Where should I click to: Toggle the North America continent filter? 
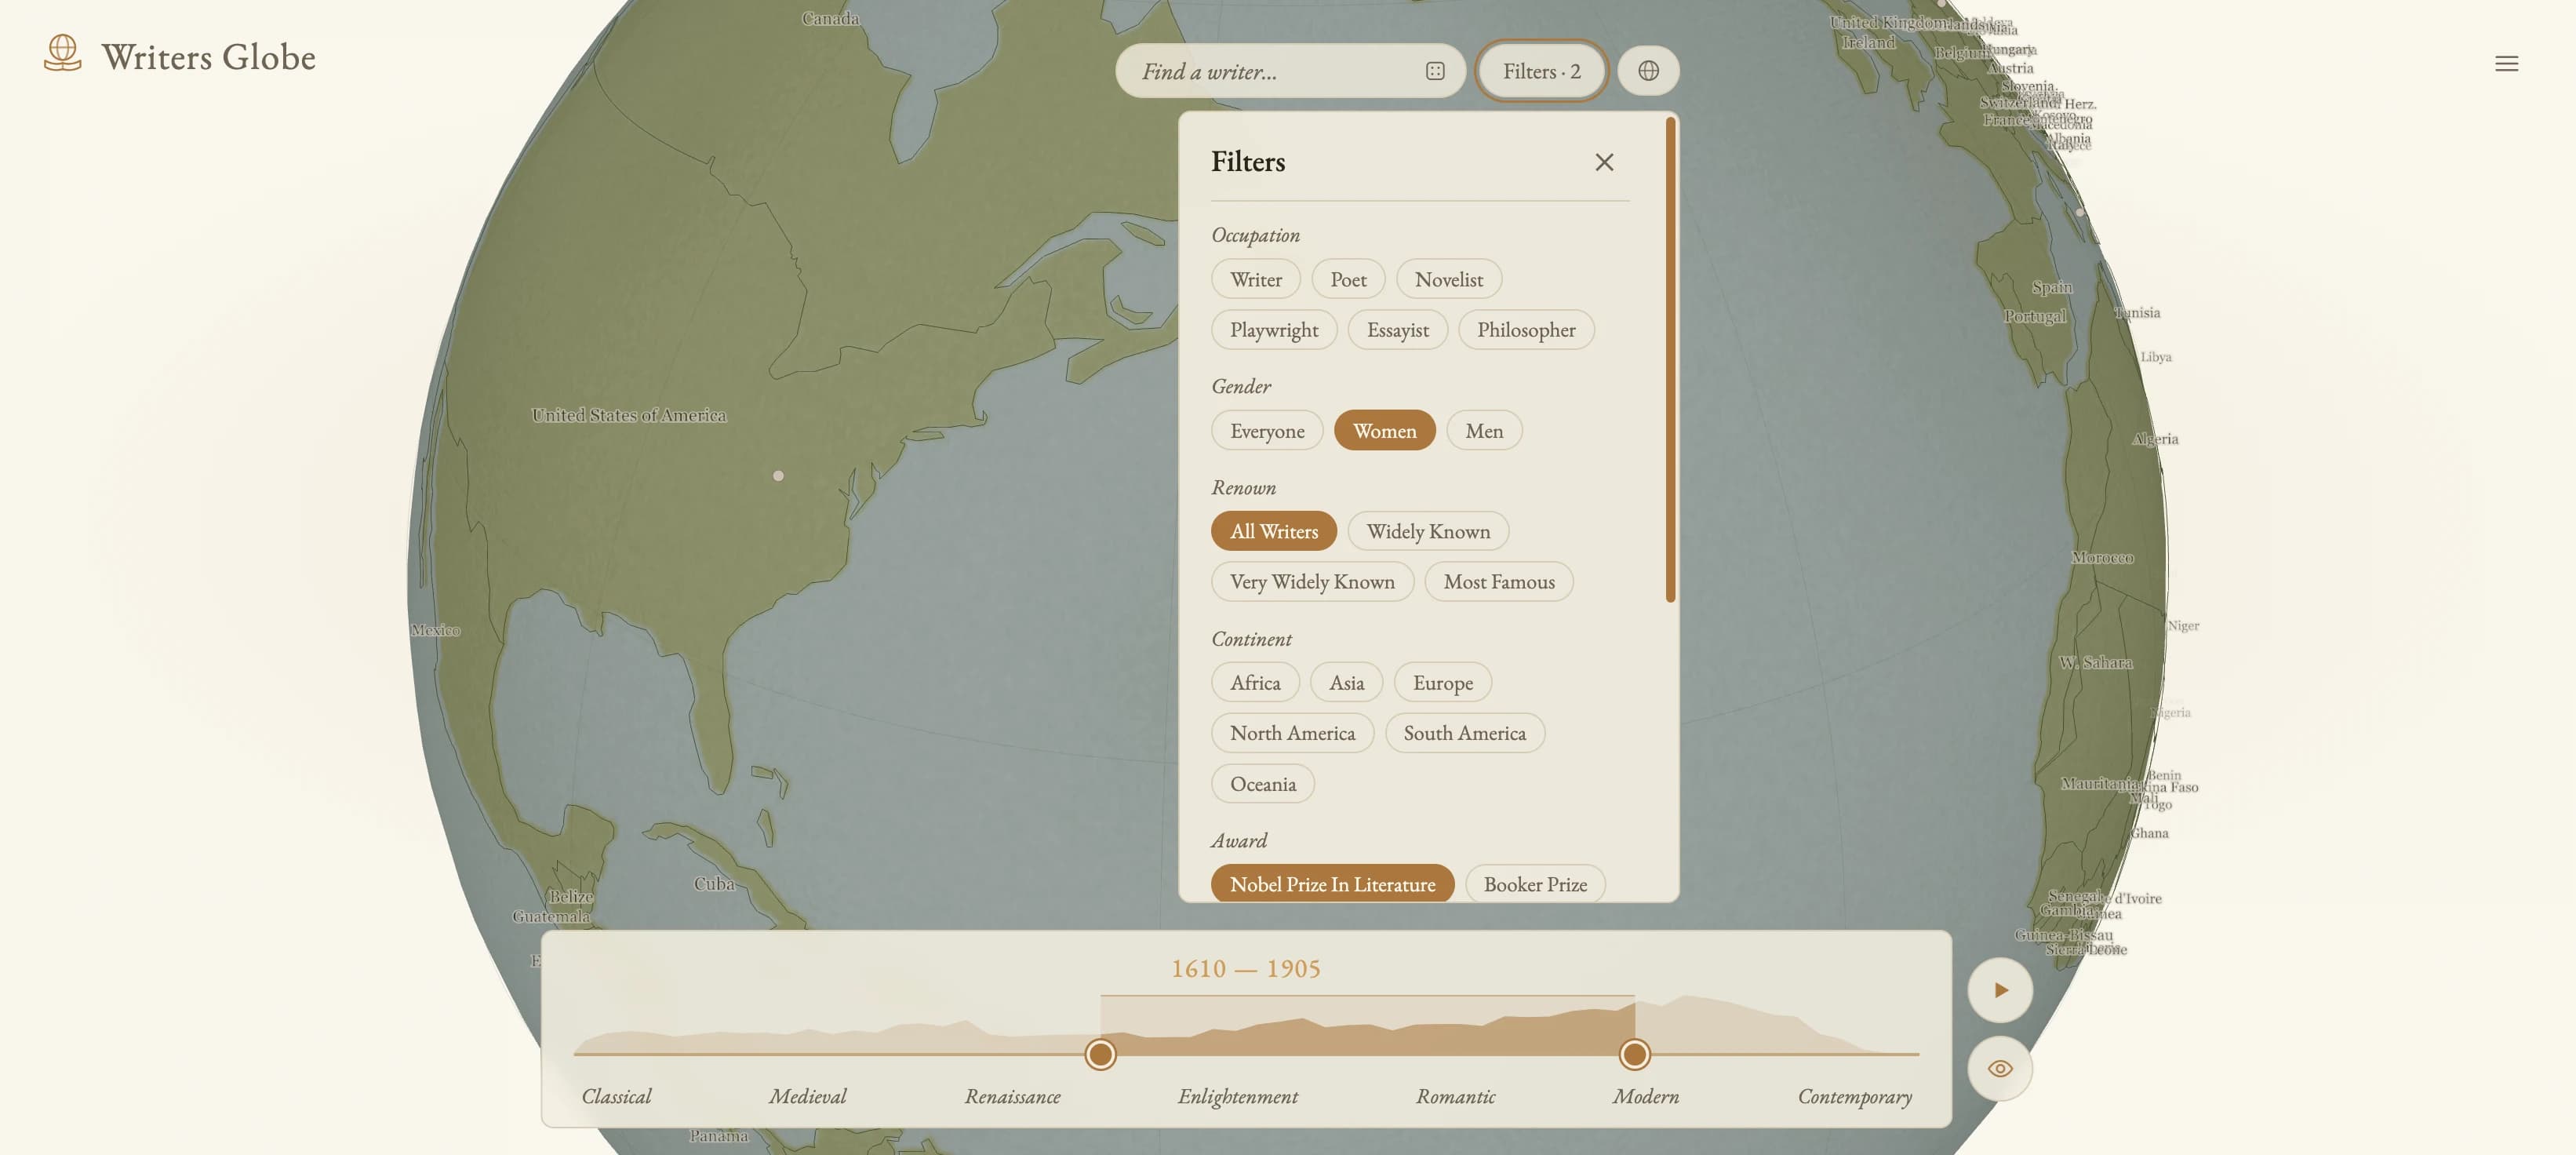click(1293, 733)
